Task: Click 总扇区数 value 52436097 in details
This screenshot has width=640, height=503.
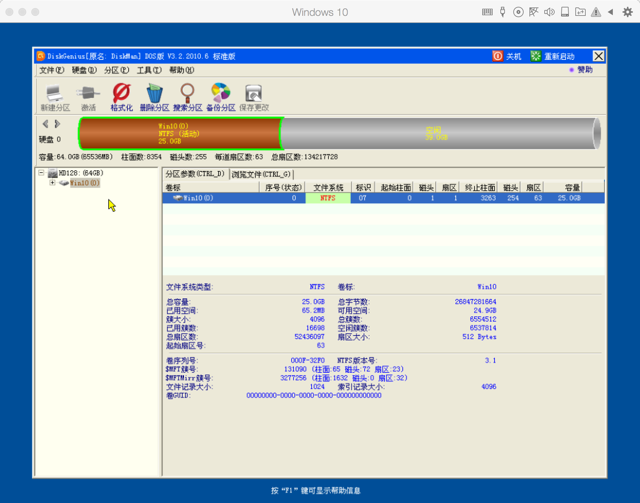Action: pyautogui.click(x=309, y=337)
